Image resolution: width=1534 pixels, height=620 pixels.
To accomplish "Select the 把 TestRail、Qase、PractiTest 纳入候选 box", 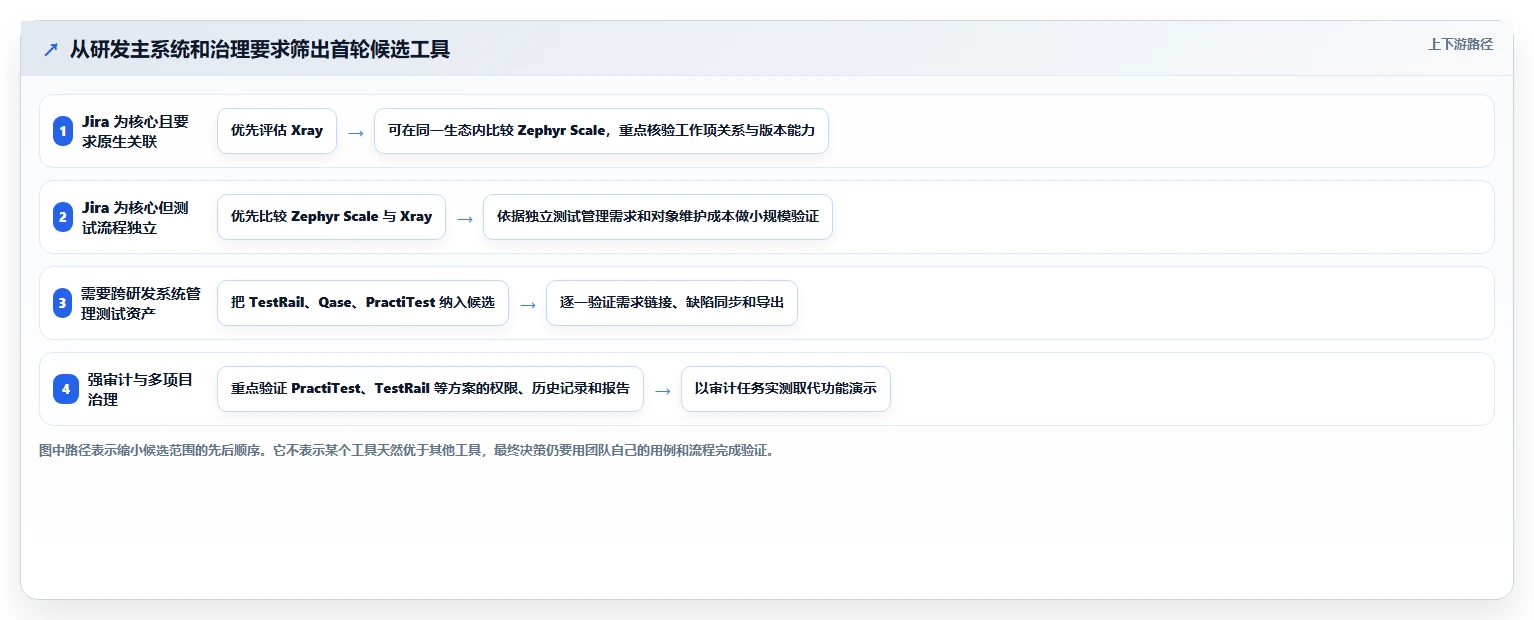I will pos(363,303).
